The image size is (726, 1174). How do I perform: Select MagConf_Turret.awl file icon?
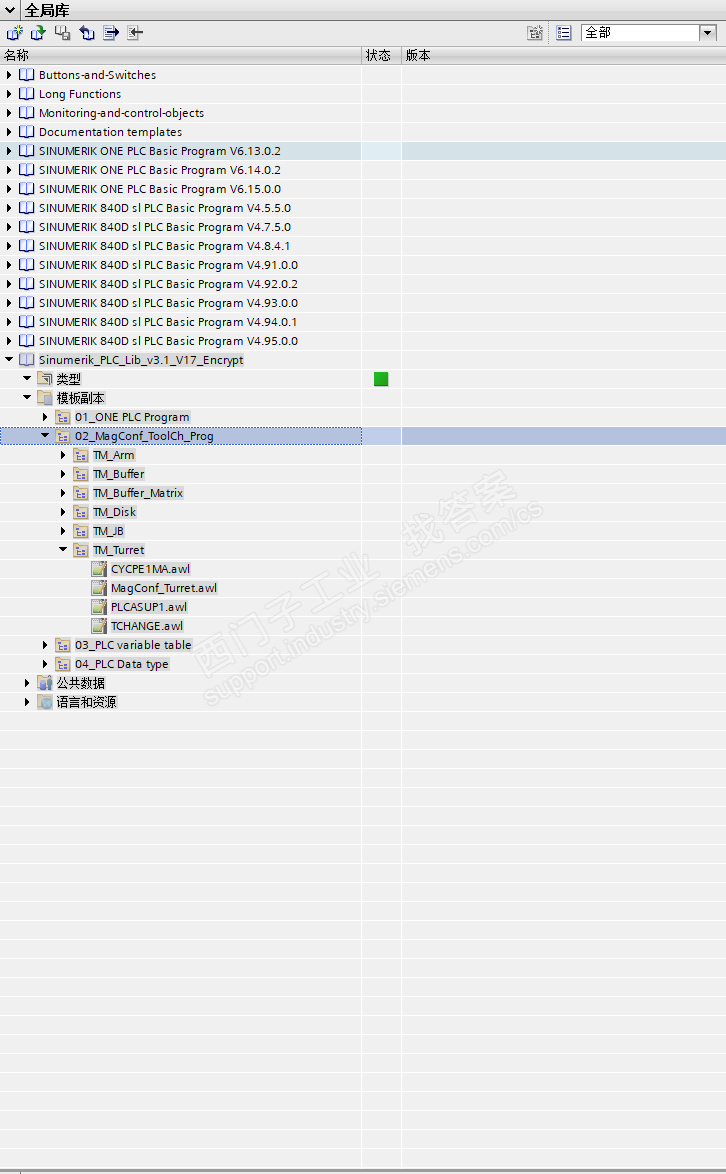99,588
